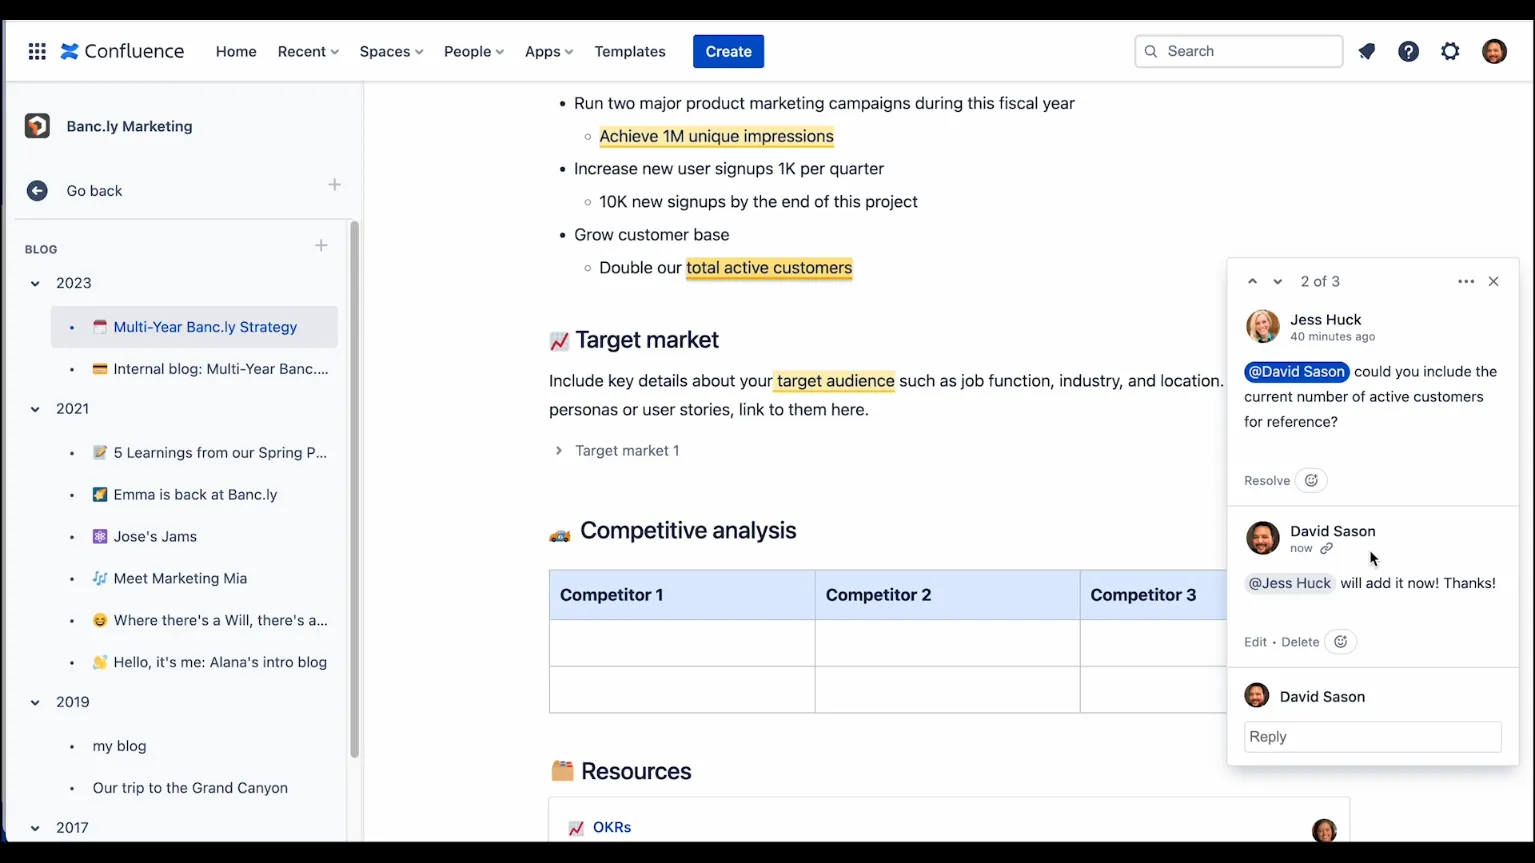Open comment more options ellipsis
Image resolution: width=1535 pixels, height=863 pixels.
tap(1466, 282)
